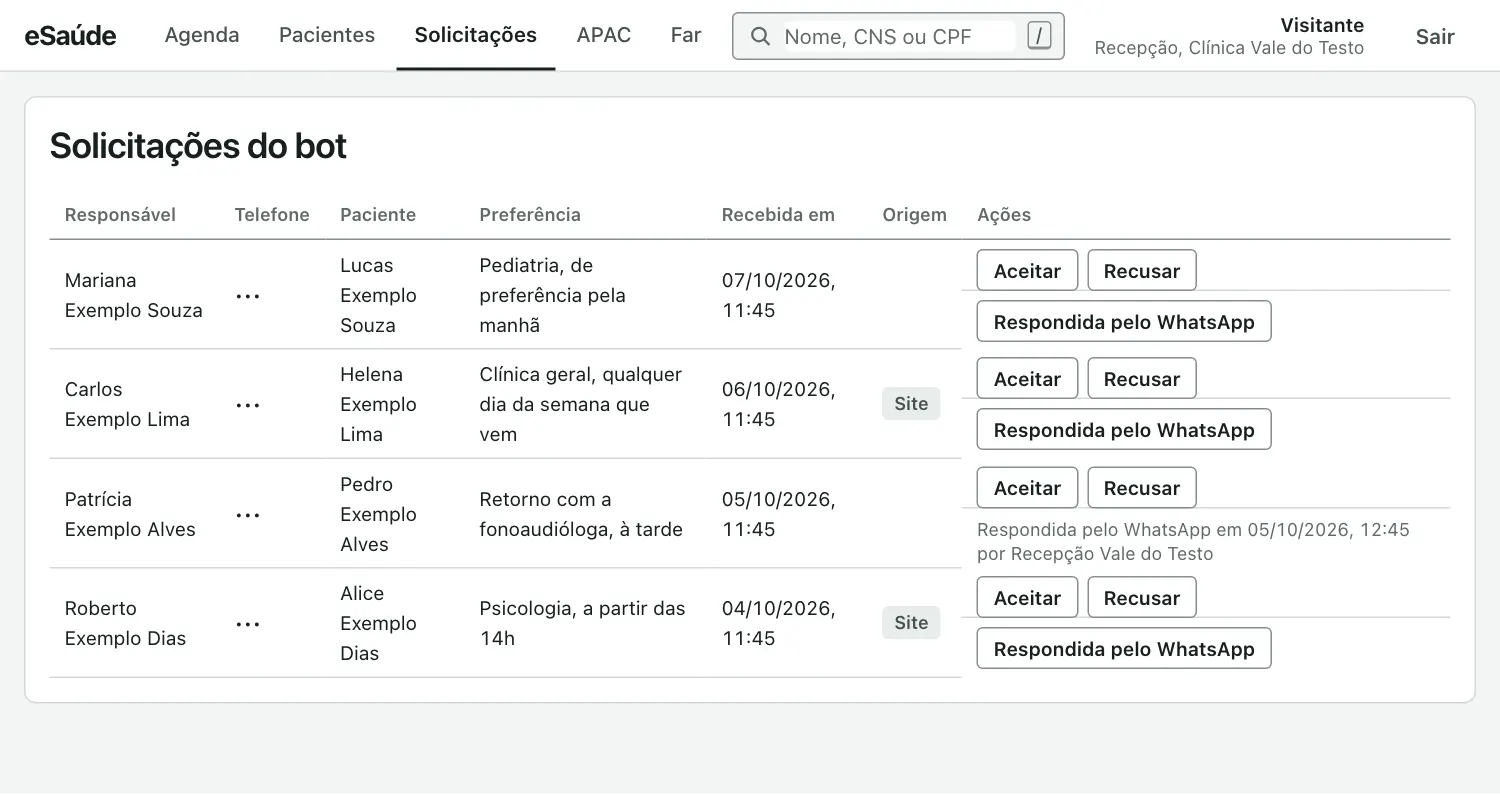Refuse Mariana Exemplo Souza's request
Viewport: 1500px width, 794px height.
tap(1142, 271)
